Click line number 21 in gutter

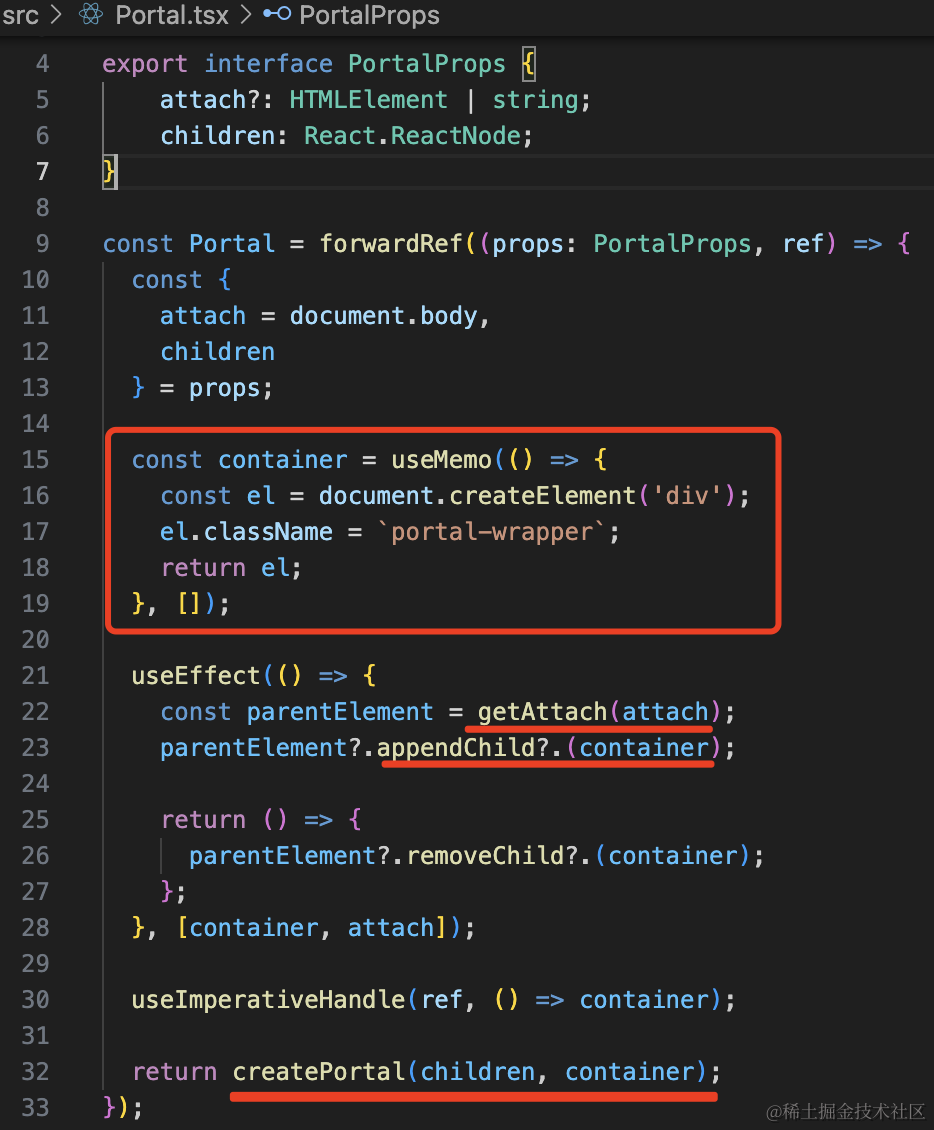pos(35,675)
